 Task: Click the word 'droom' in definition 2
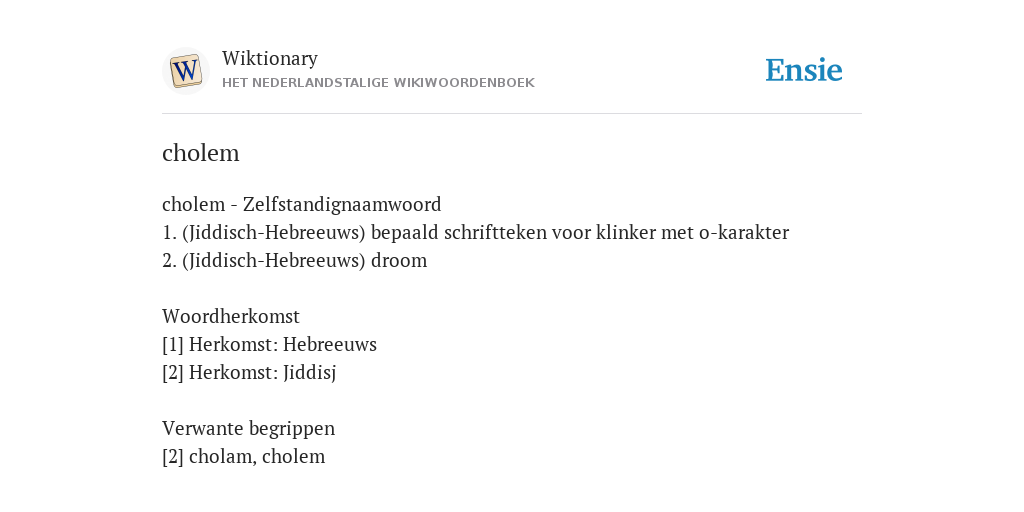point(399,261)
